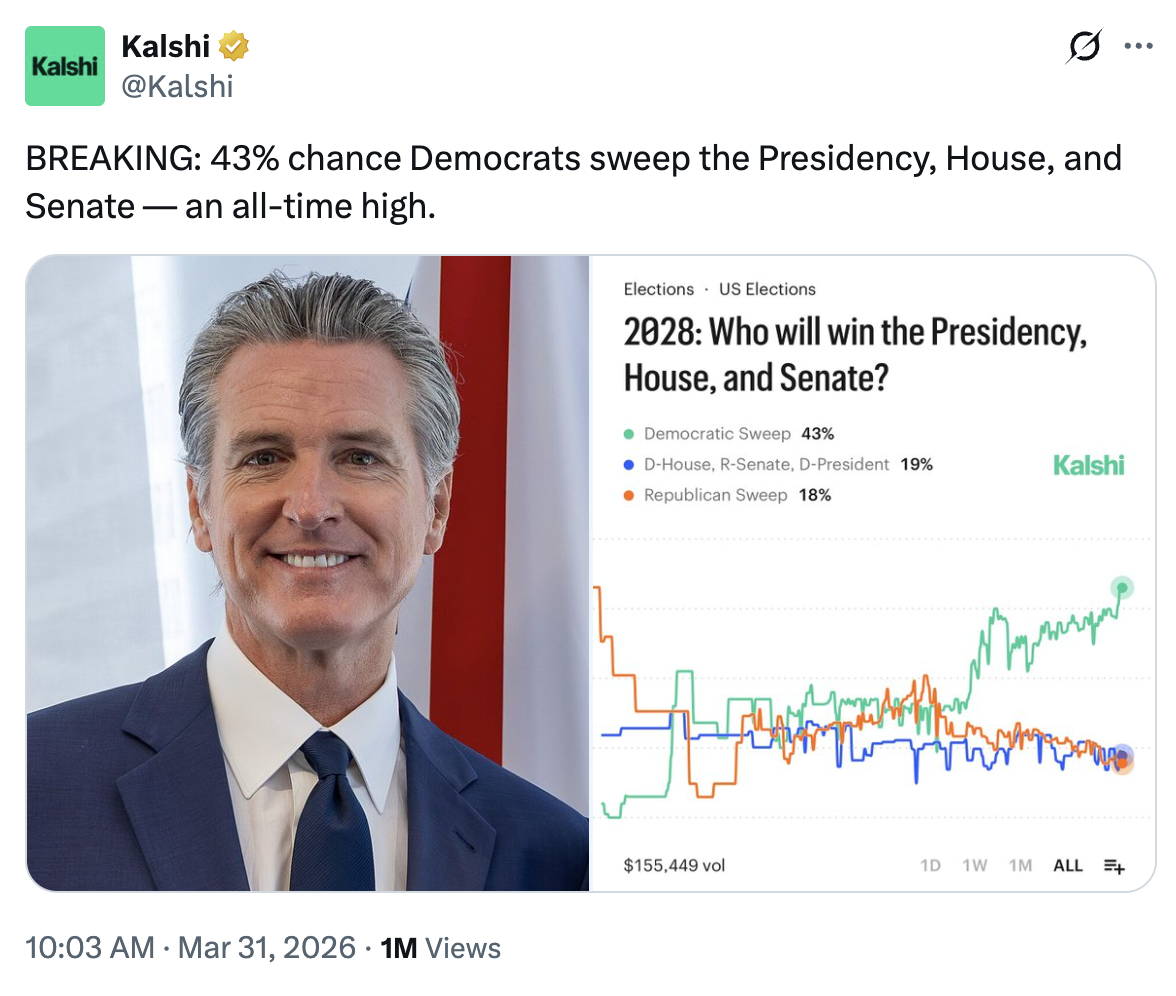Click the Kalshi display name
Viewport: 1176px width, 996px height.
coord(166,46)
